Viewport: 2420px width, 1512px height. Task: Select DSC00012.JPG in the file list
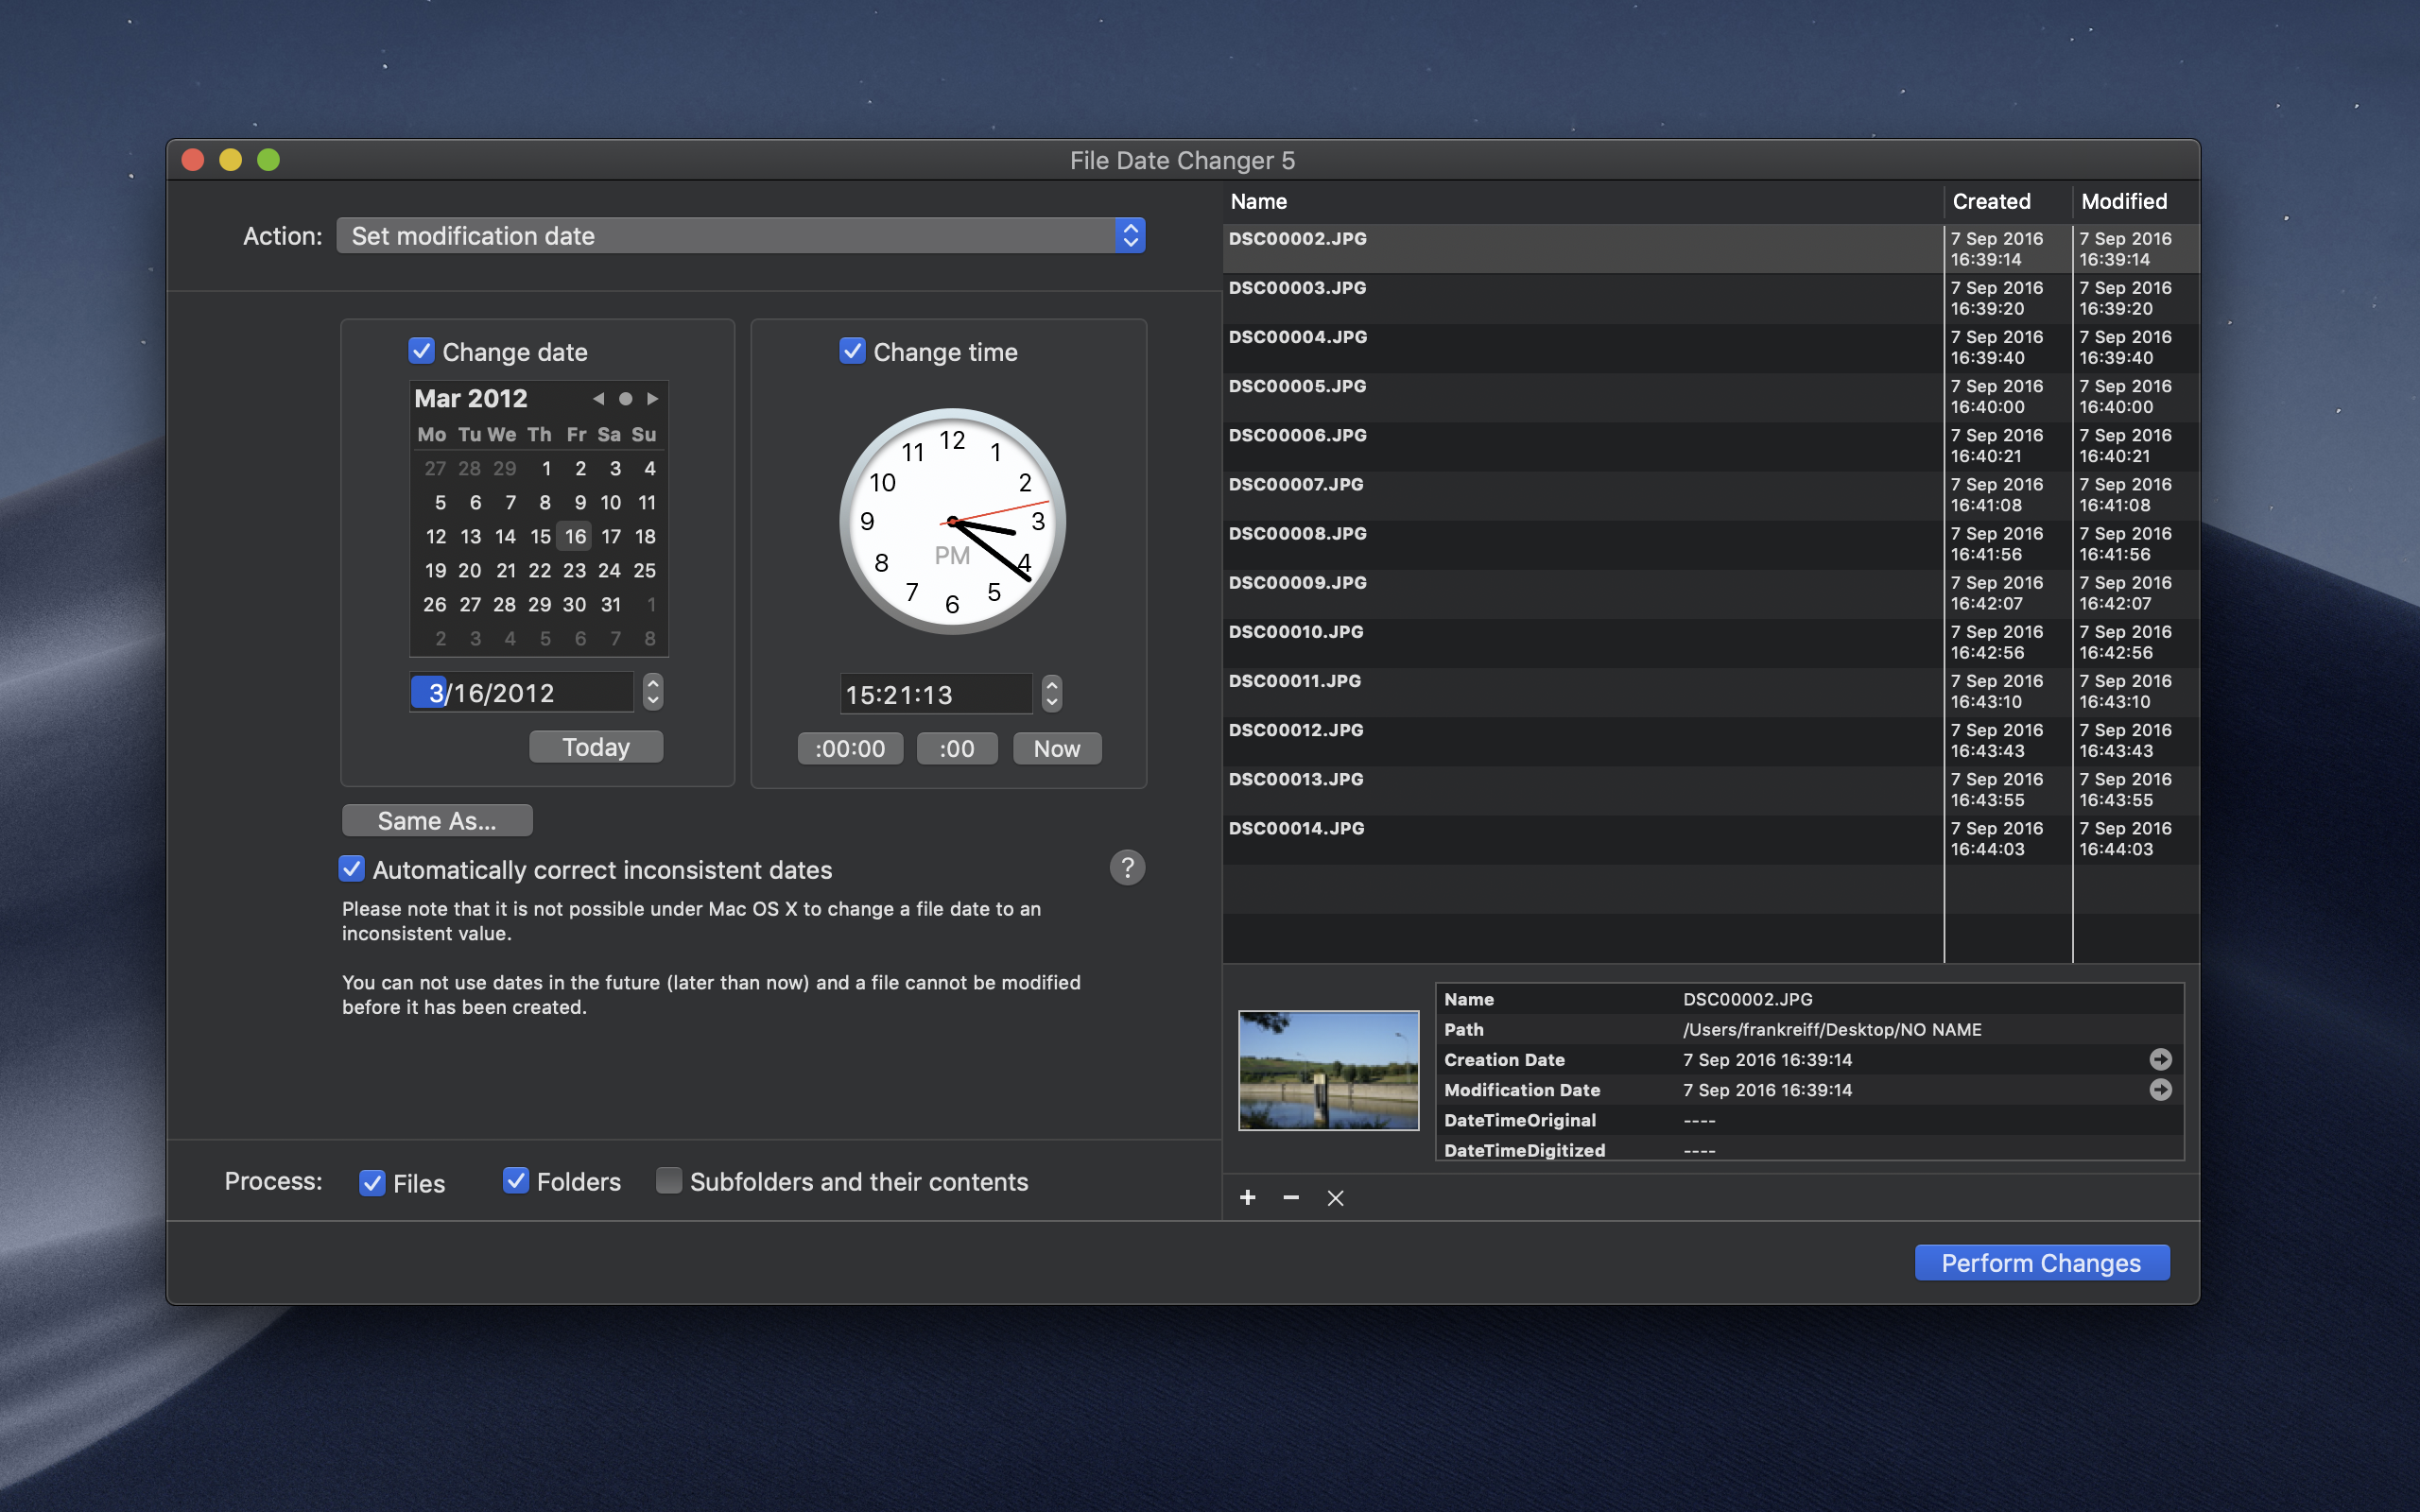pos(1710,740)
